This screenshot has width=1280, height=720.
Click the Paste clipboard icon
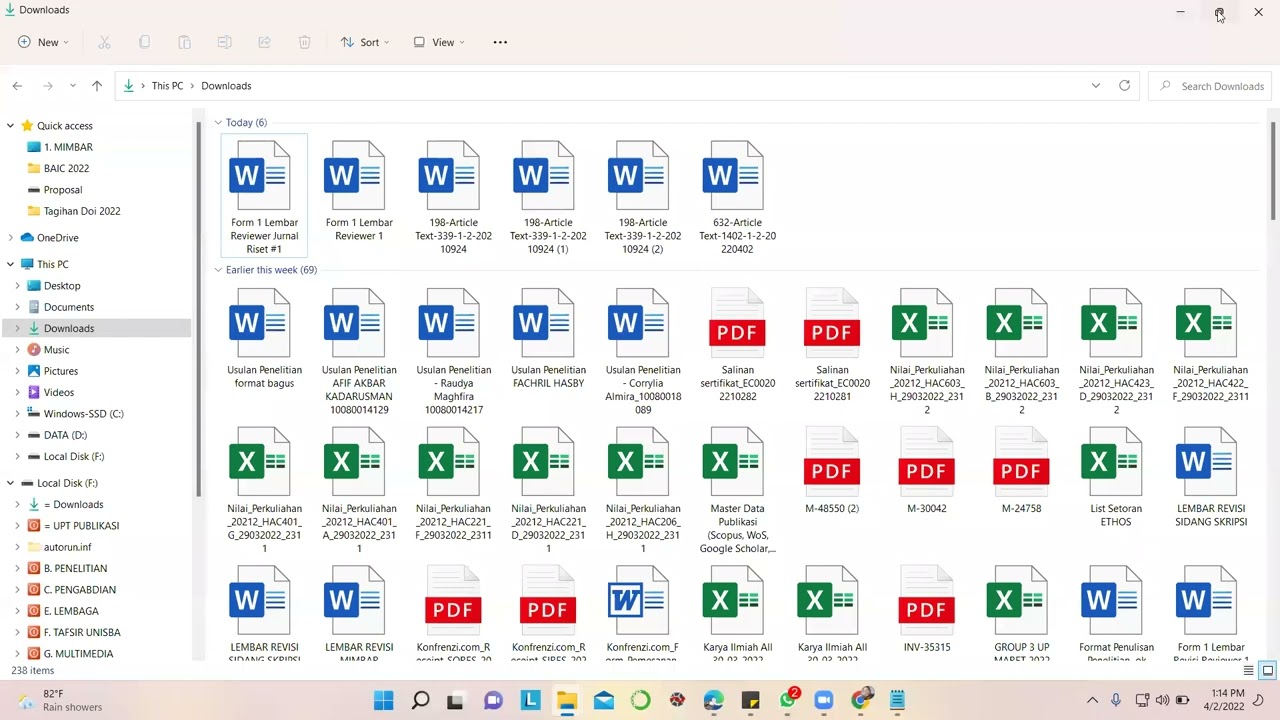click(x=184, y=42)
